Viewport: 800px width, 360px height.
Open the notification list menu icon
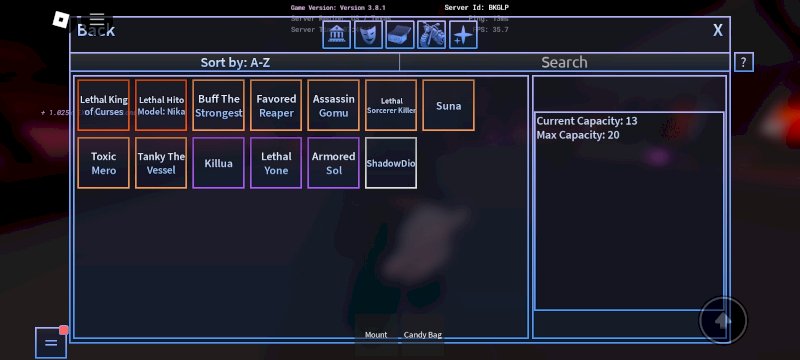point(51,342)
